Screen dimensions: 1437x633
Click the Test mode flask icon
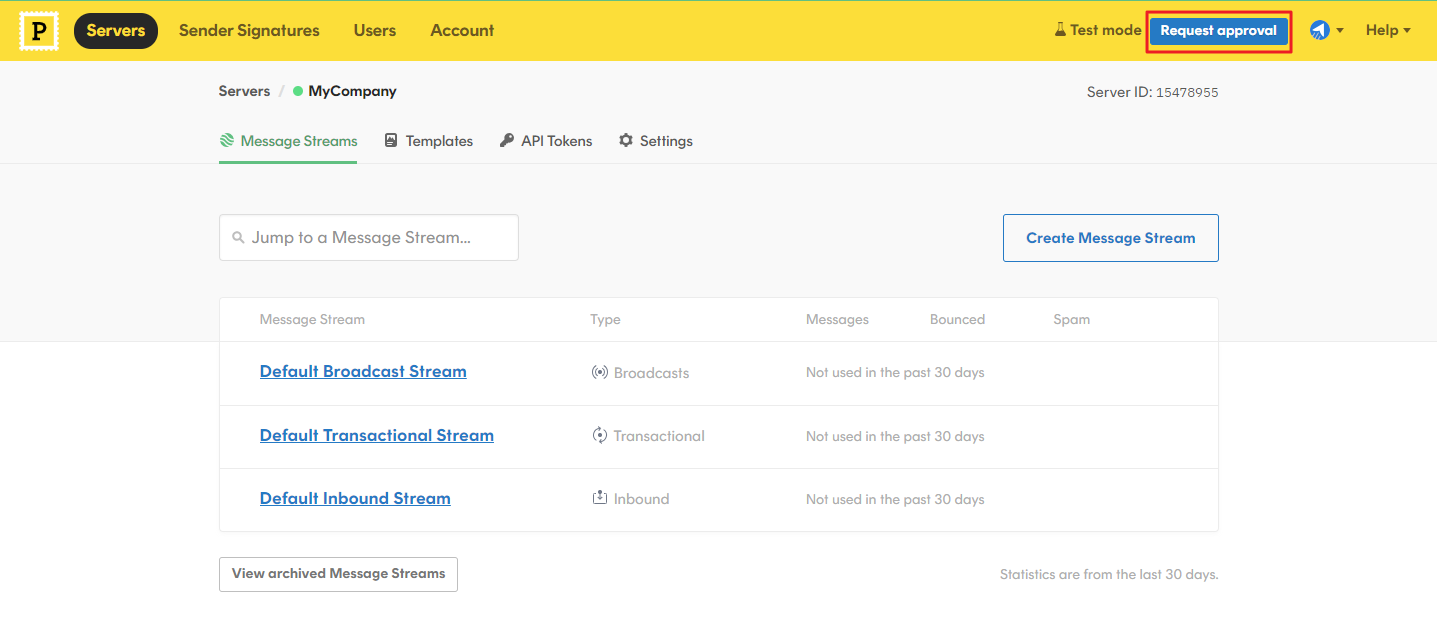coord(1061,30)
